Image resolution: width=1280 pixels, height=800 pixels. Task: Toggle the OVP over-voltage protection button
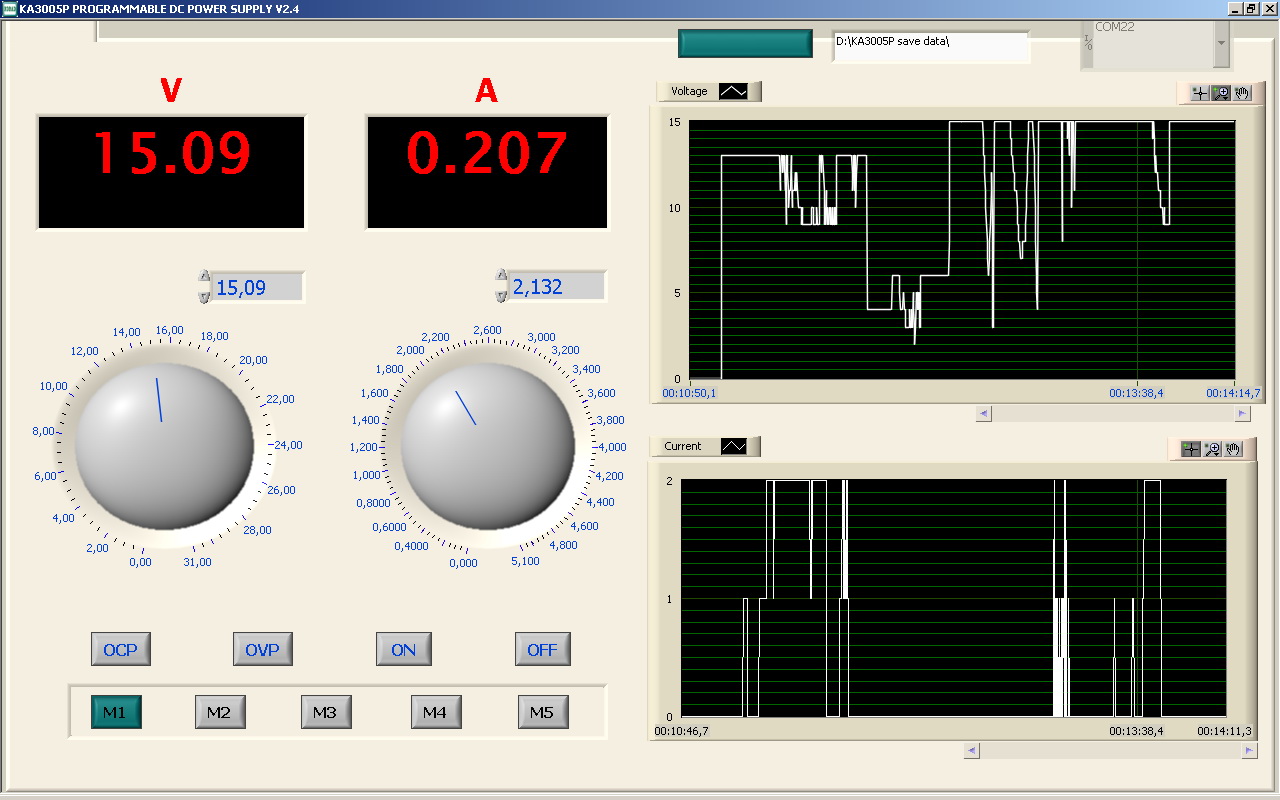pos(262,650)
